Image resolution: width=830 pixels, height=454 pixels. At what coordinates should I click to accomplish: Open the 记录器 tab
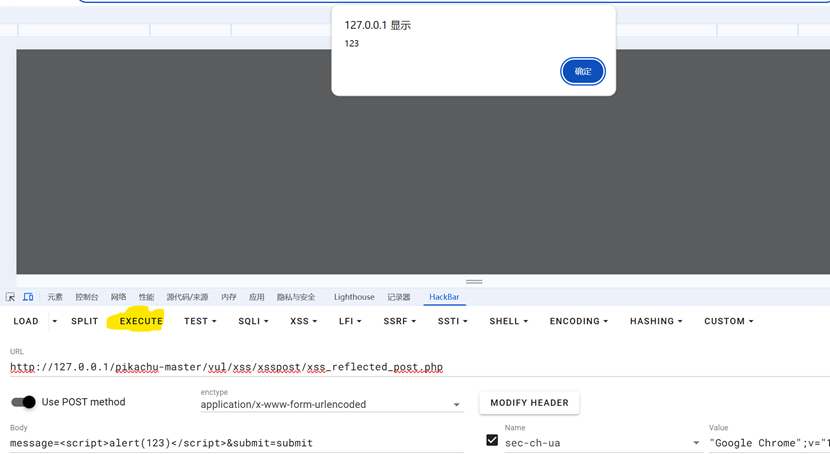click(399, 297)
